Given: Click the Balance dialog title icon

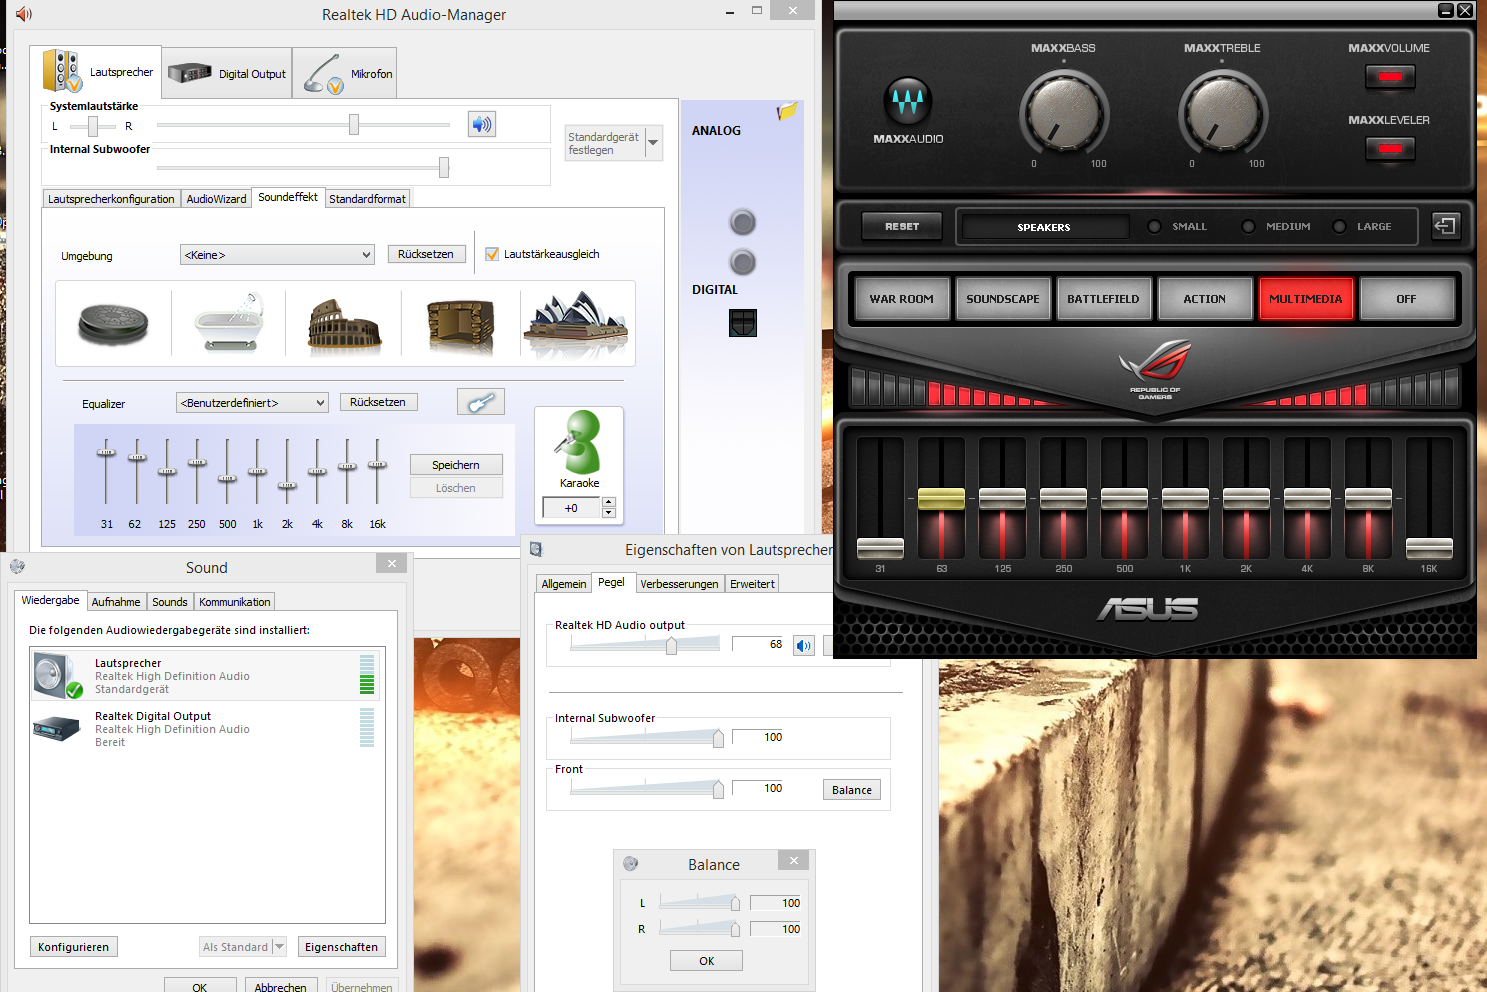Looking at the screenshot, I should [630, 864].
